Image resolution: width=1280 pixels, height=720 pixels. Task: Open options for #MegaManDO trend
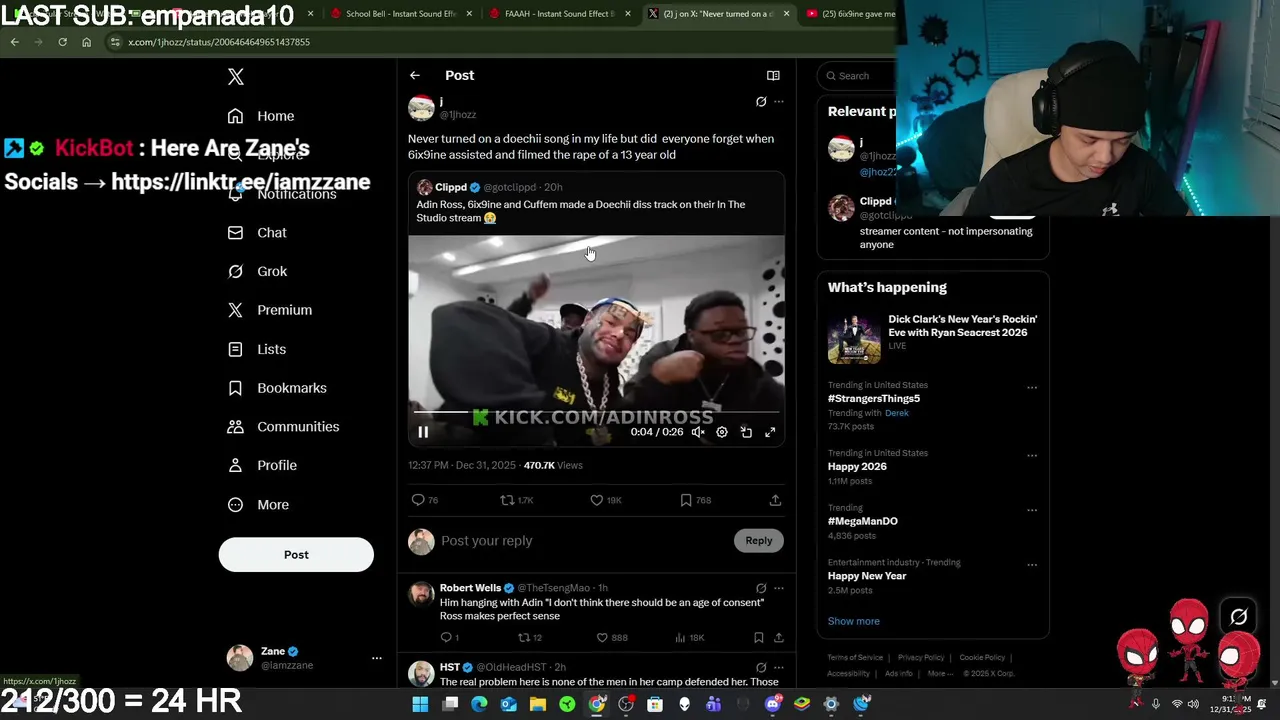point(1032,510)
